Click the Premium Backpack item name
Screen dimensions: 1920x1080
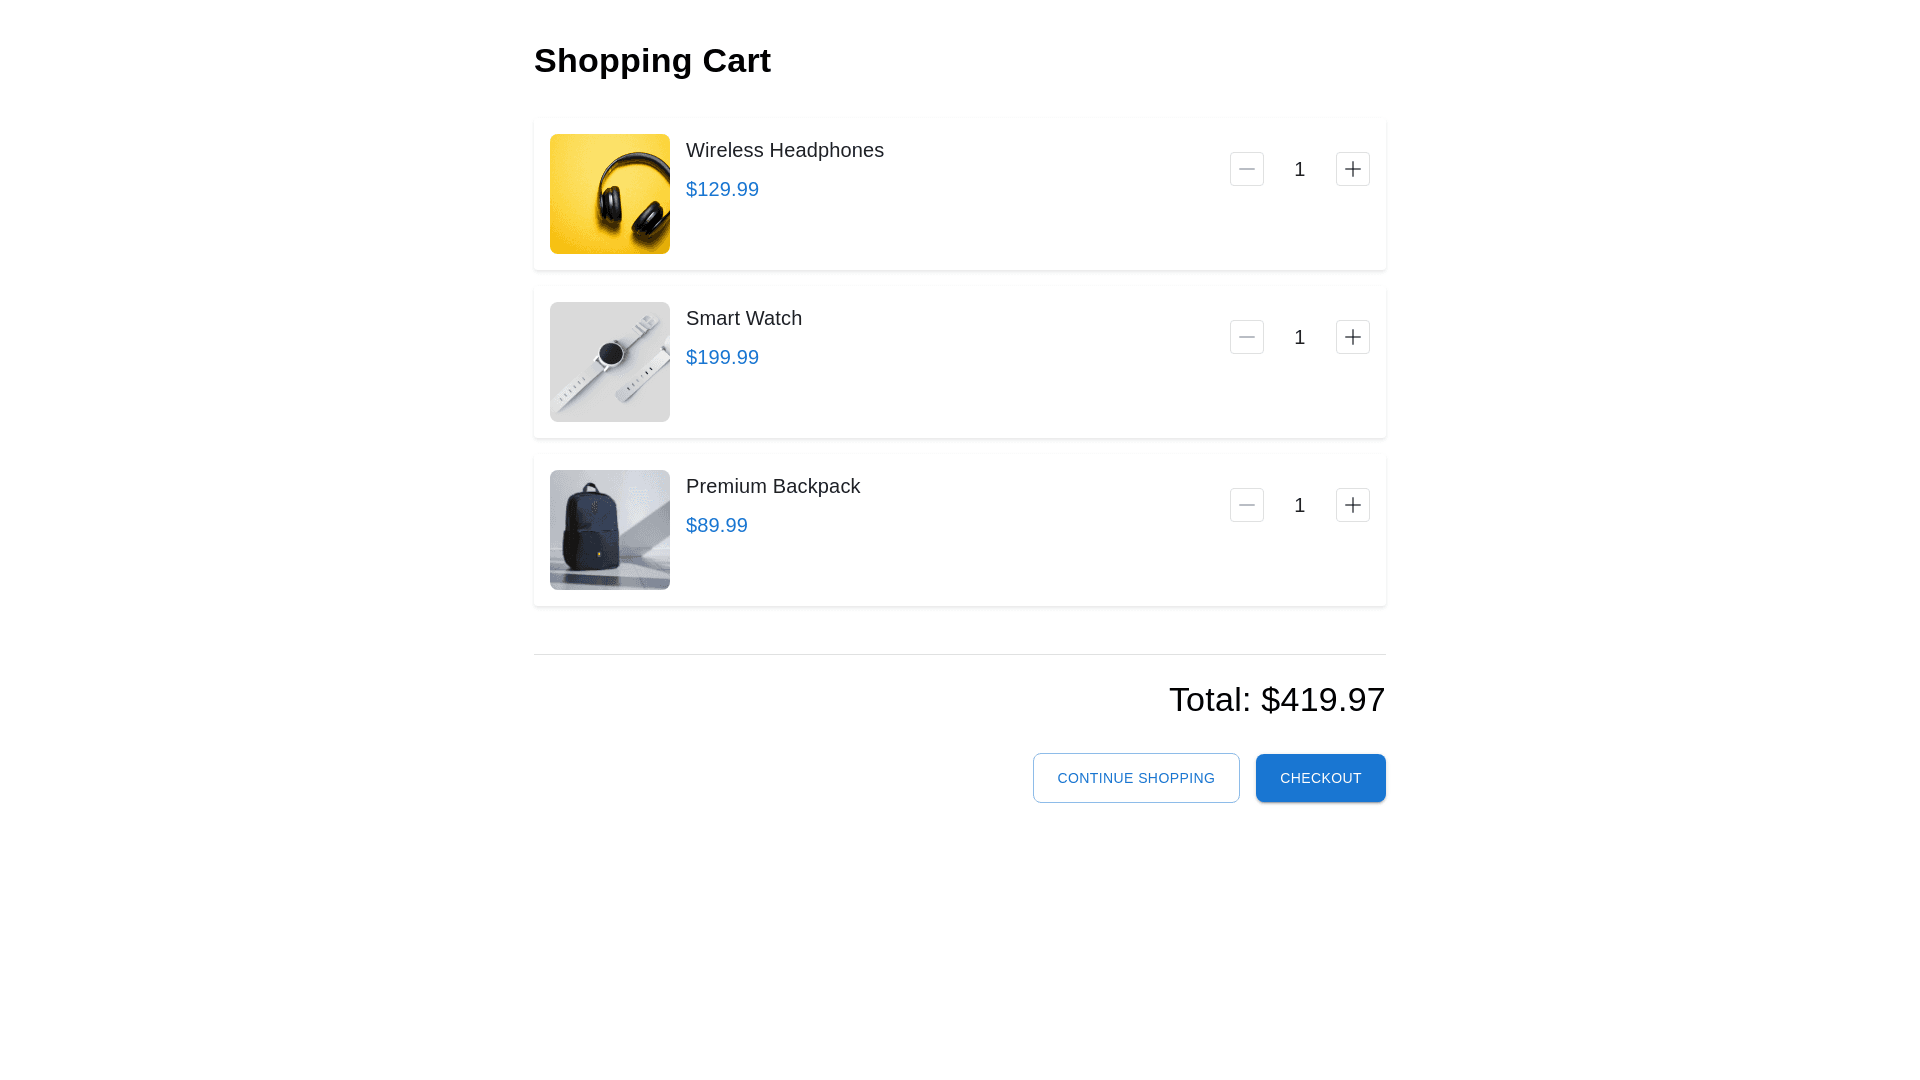[773, 486]
